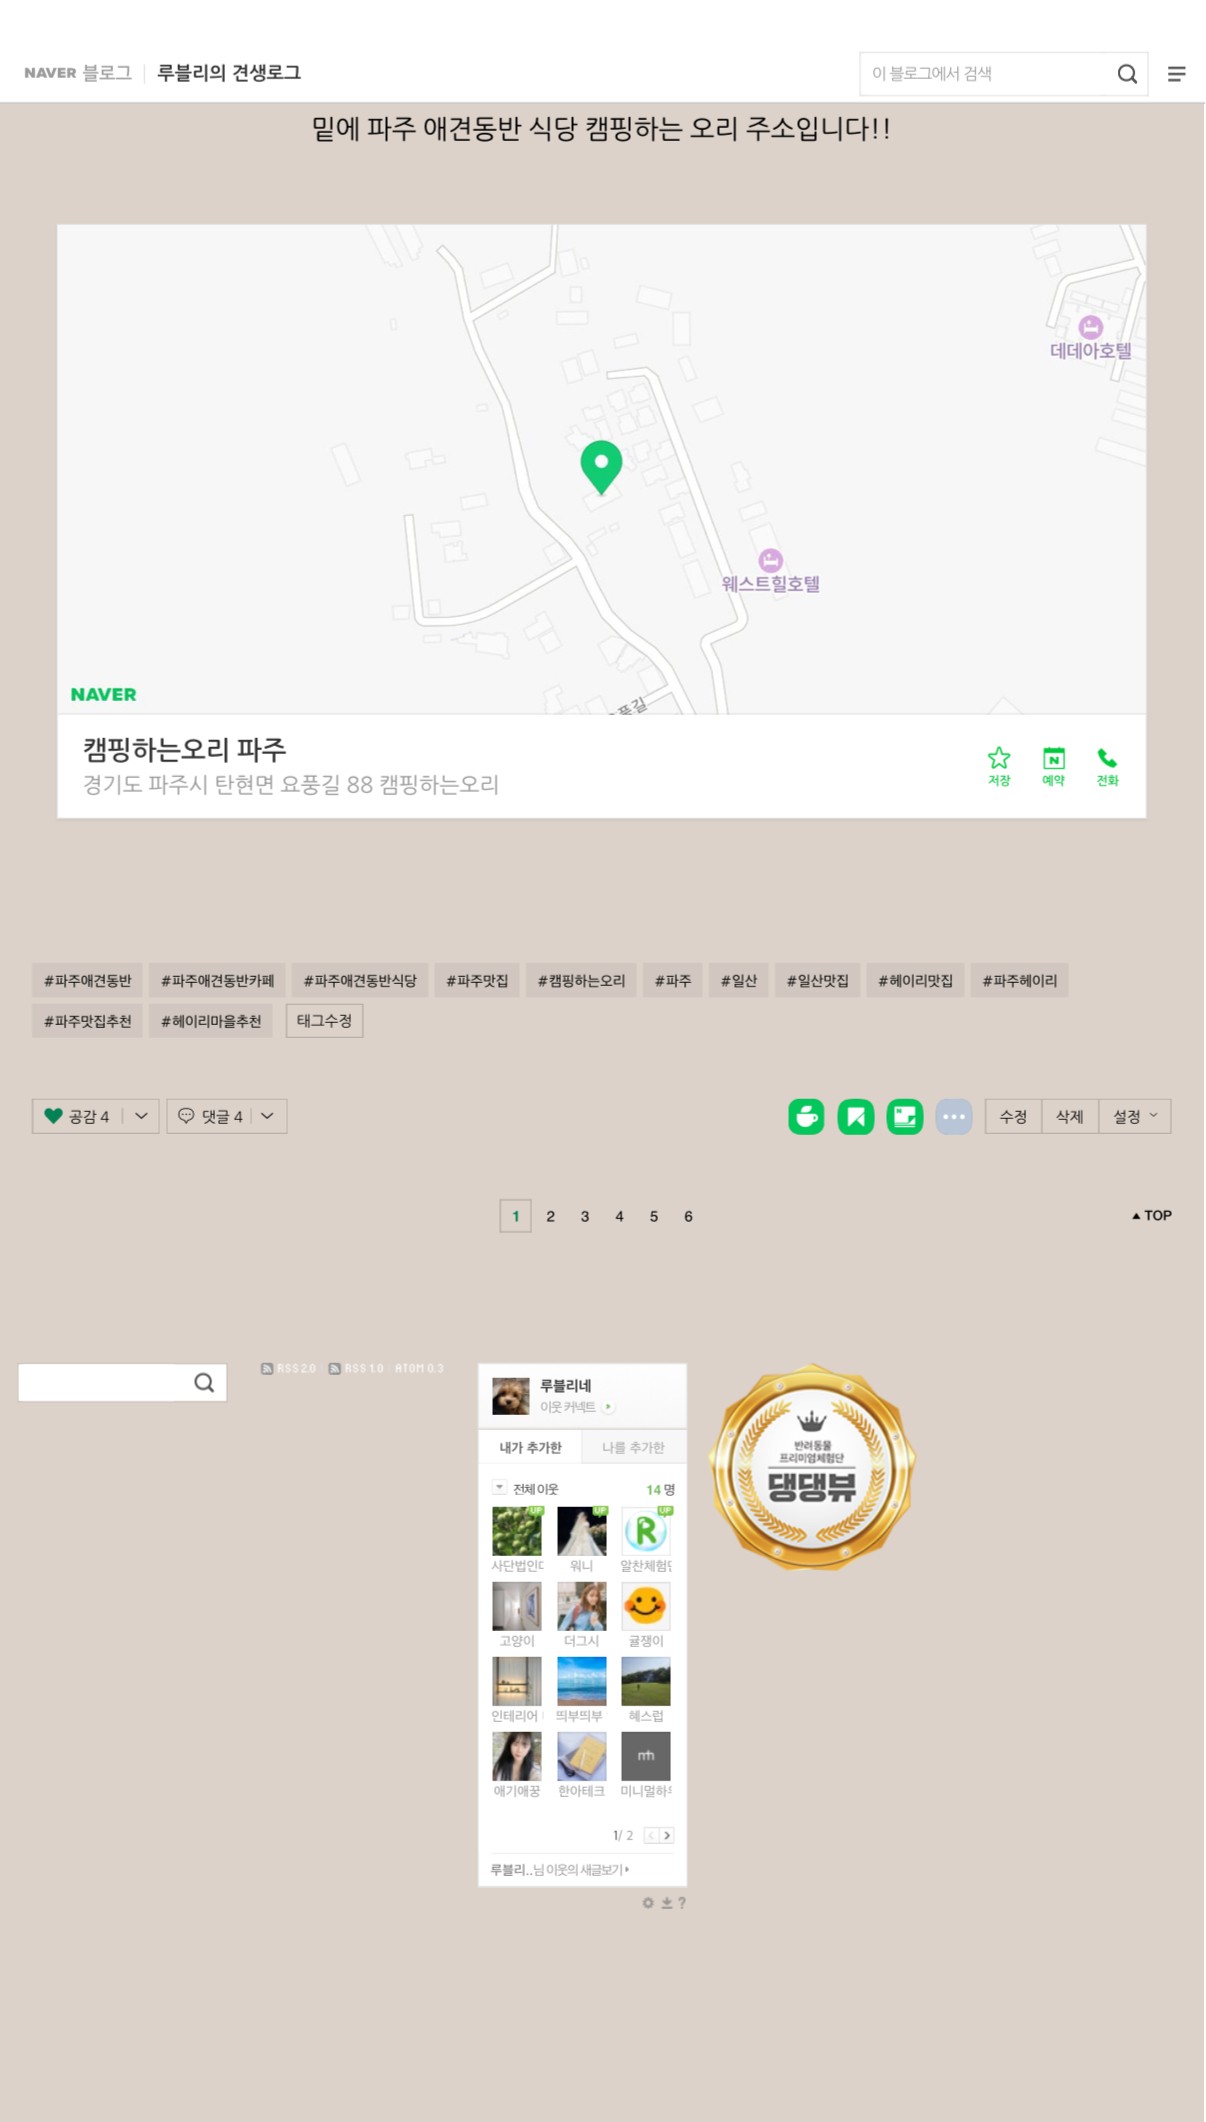Open the 예약 reservation calendar icon
This screenshot has height=2122, width=1206.
(x=1053, y=766)
